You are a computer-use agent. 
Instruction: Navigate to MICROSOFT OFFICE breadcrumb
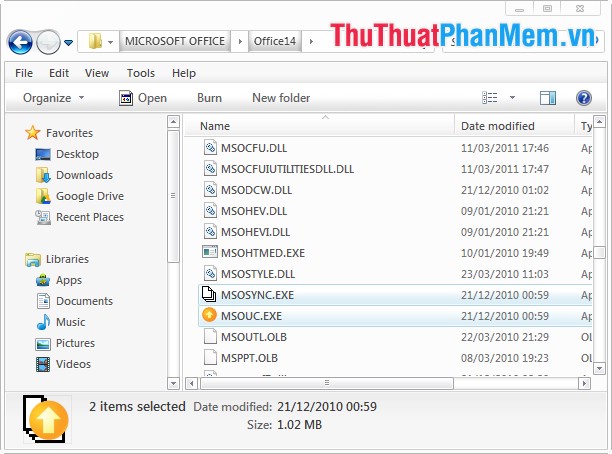coord(174,41)
